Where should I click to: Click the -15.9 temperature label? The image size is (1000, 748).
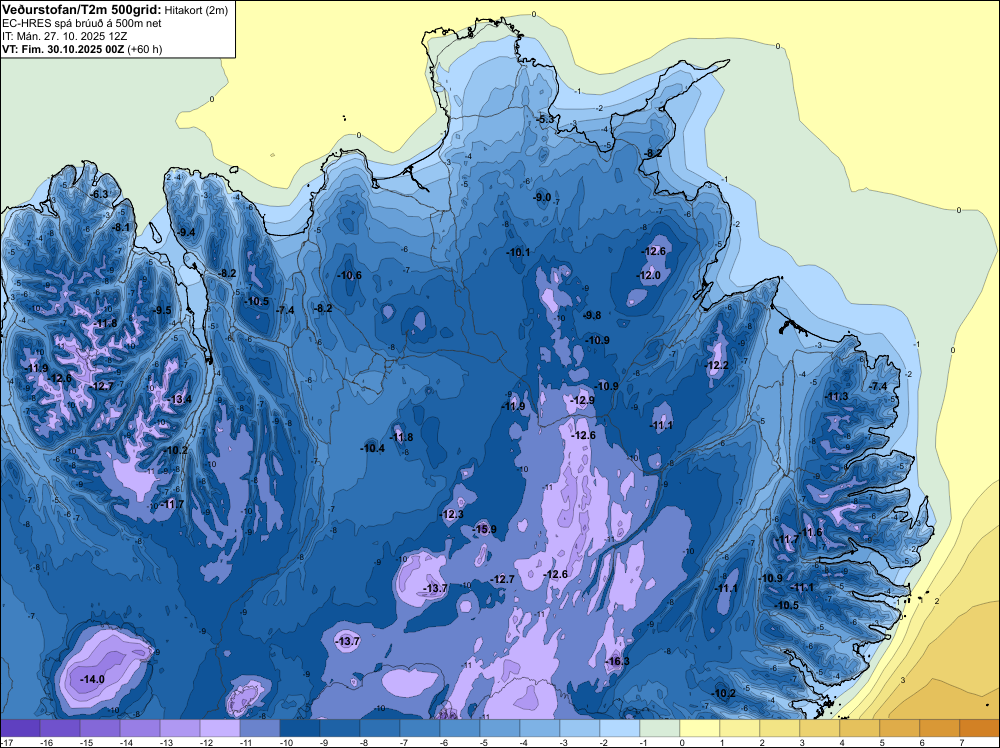[484, 529]
